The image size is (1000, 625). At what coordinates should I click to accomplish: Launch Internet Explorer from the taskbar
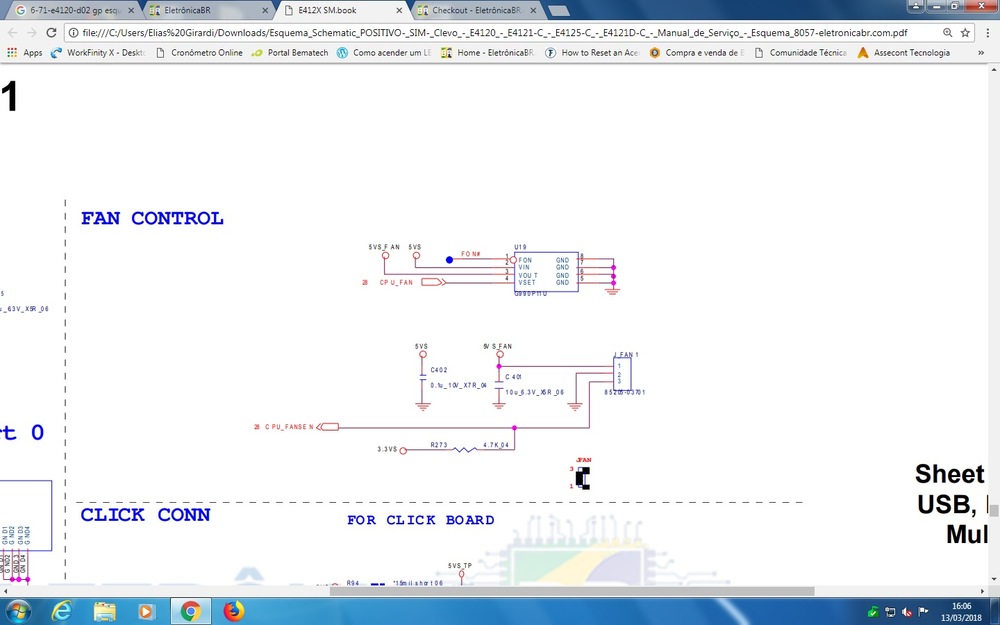click(61, 611)
